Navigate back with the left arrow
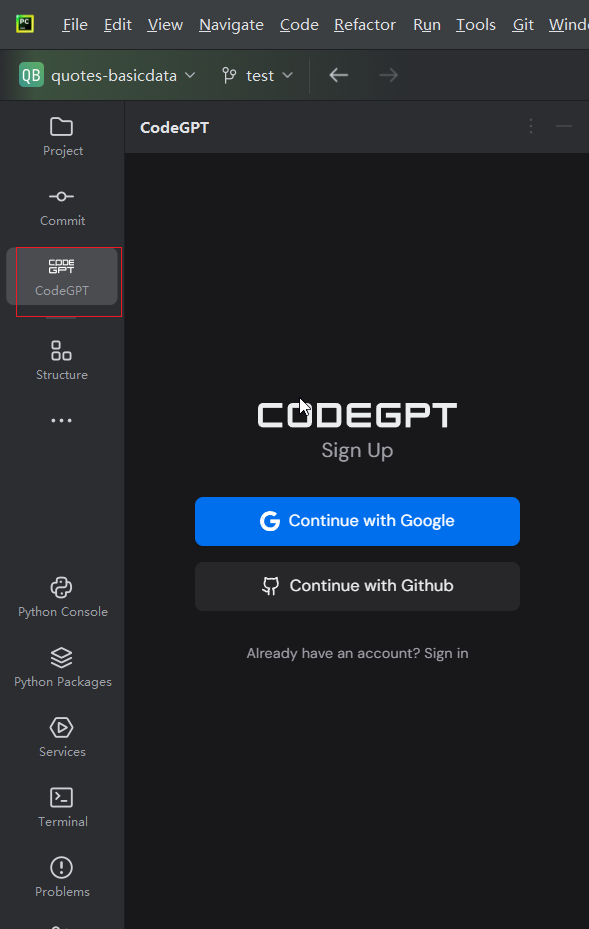This screenshot has height=929, width=589. pos(338,75)
